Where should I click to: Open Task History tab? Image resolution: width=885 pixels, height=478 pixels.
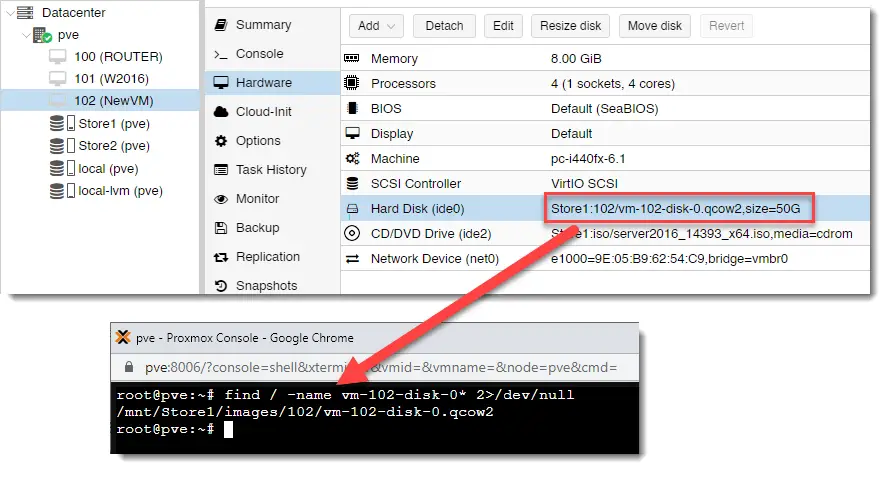(x=272, y=169)
